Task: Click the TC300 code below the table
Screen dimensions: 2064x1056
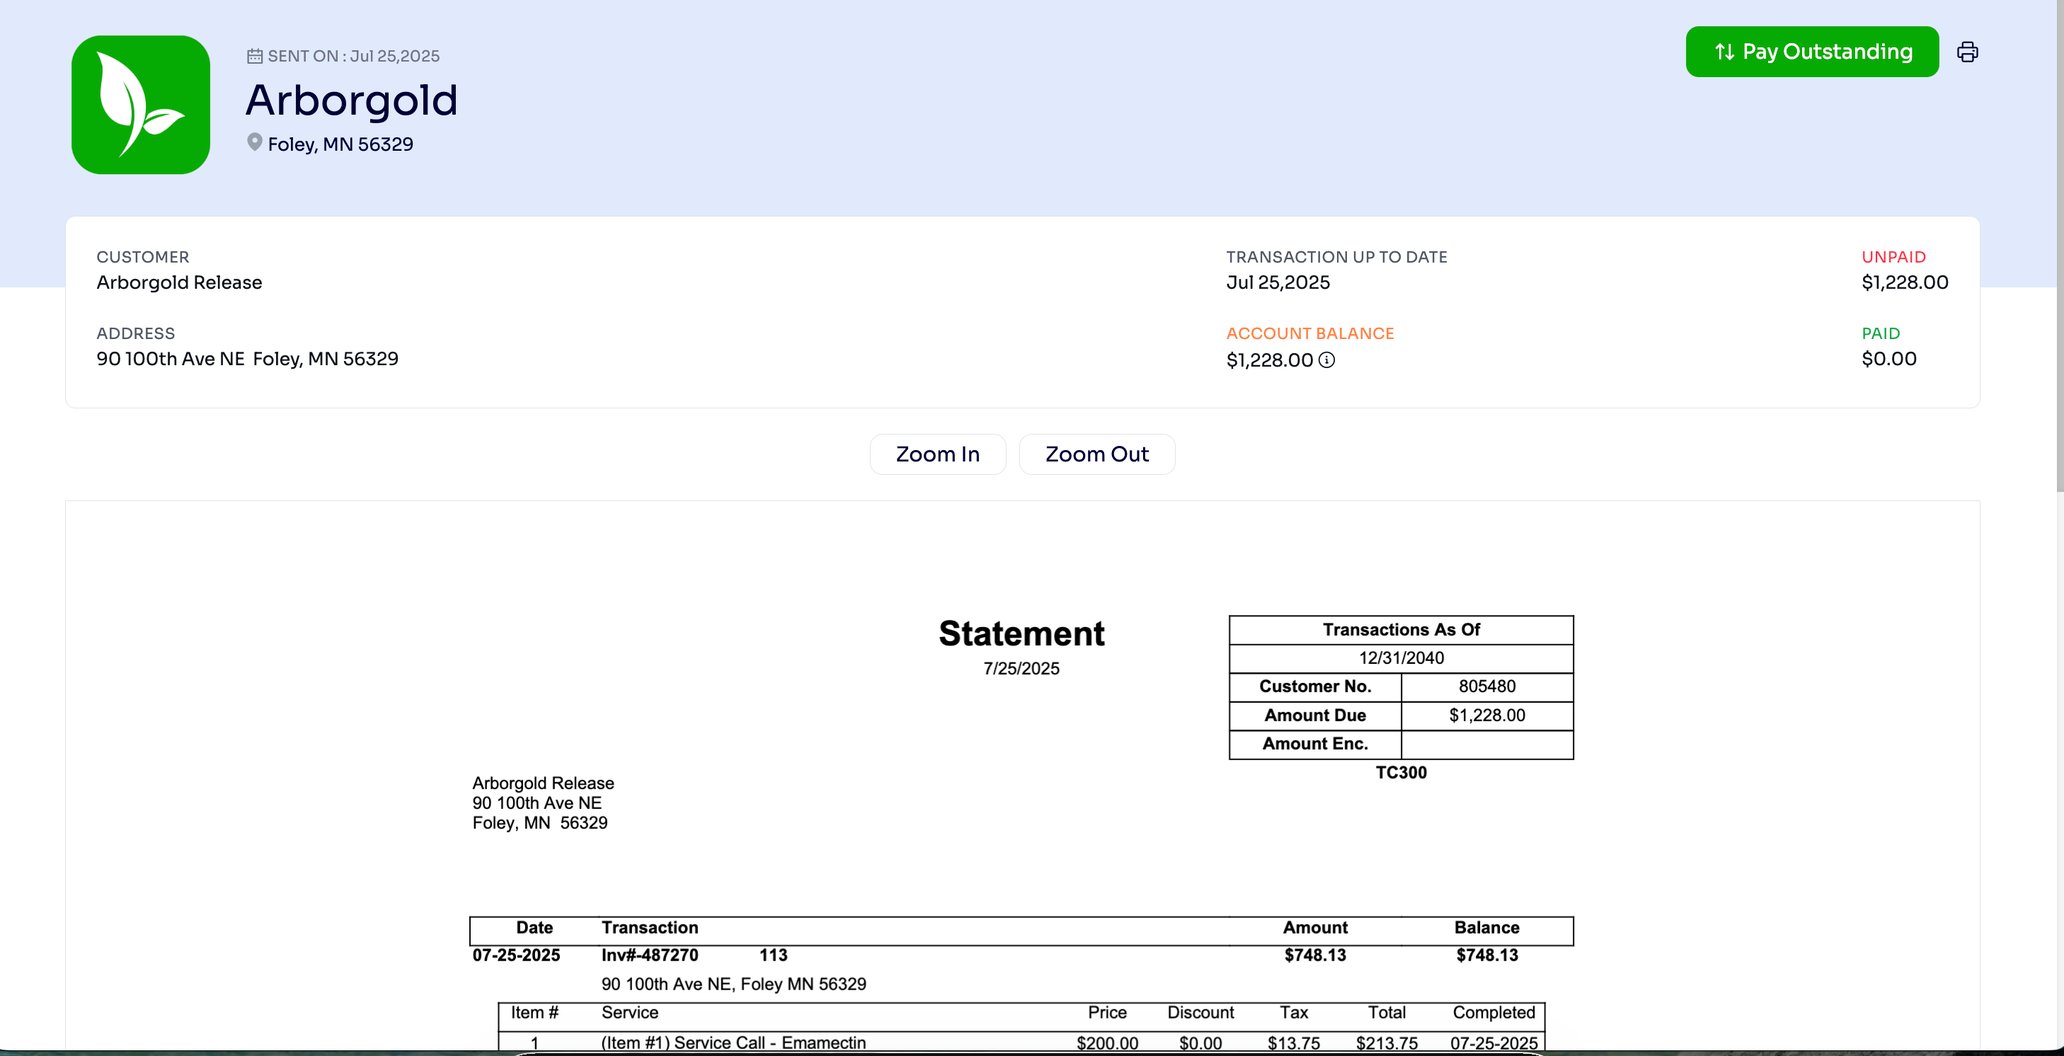Action: (1401, 772)
